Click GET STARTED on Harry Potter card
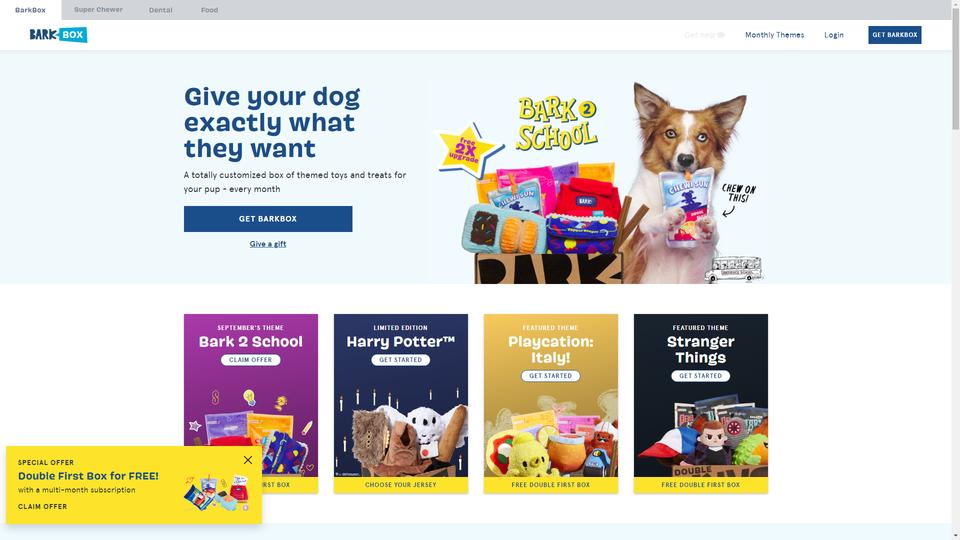 pyautogui.click(x=400, y=360)
